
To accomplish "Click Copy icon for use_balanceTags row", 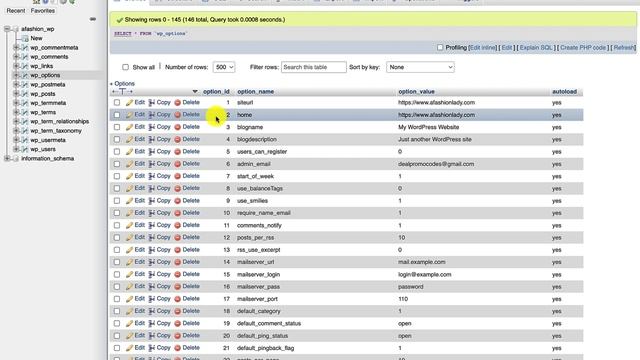I will tap(151, 188).
